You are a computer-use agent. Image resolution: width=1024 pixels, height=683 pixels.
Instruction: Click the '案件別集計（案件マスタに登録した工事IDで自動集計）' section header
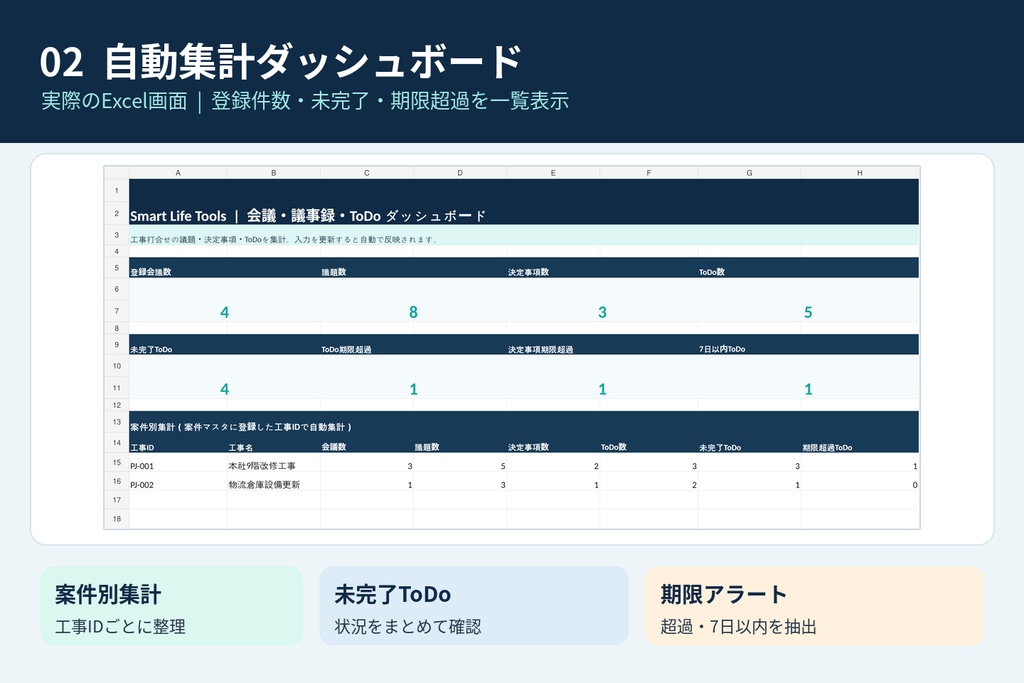(x=241, y=427)
